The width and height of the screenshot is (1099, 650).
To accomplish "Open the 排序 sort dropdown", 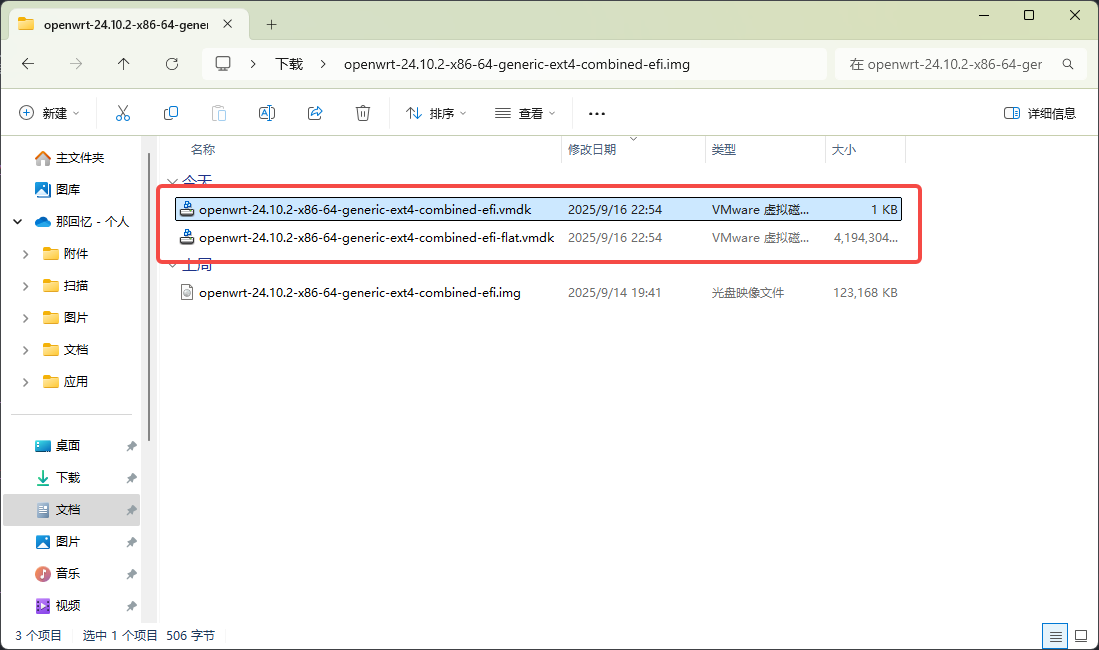I will click(x=435, y=113).
